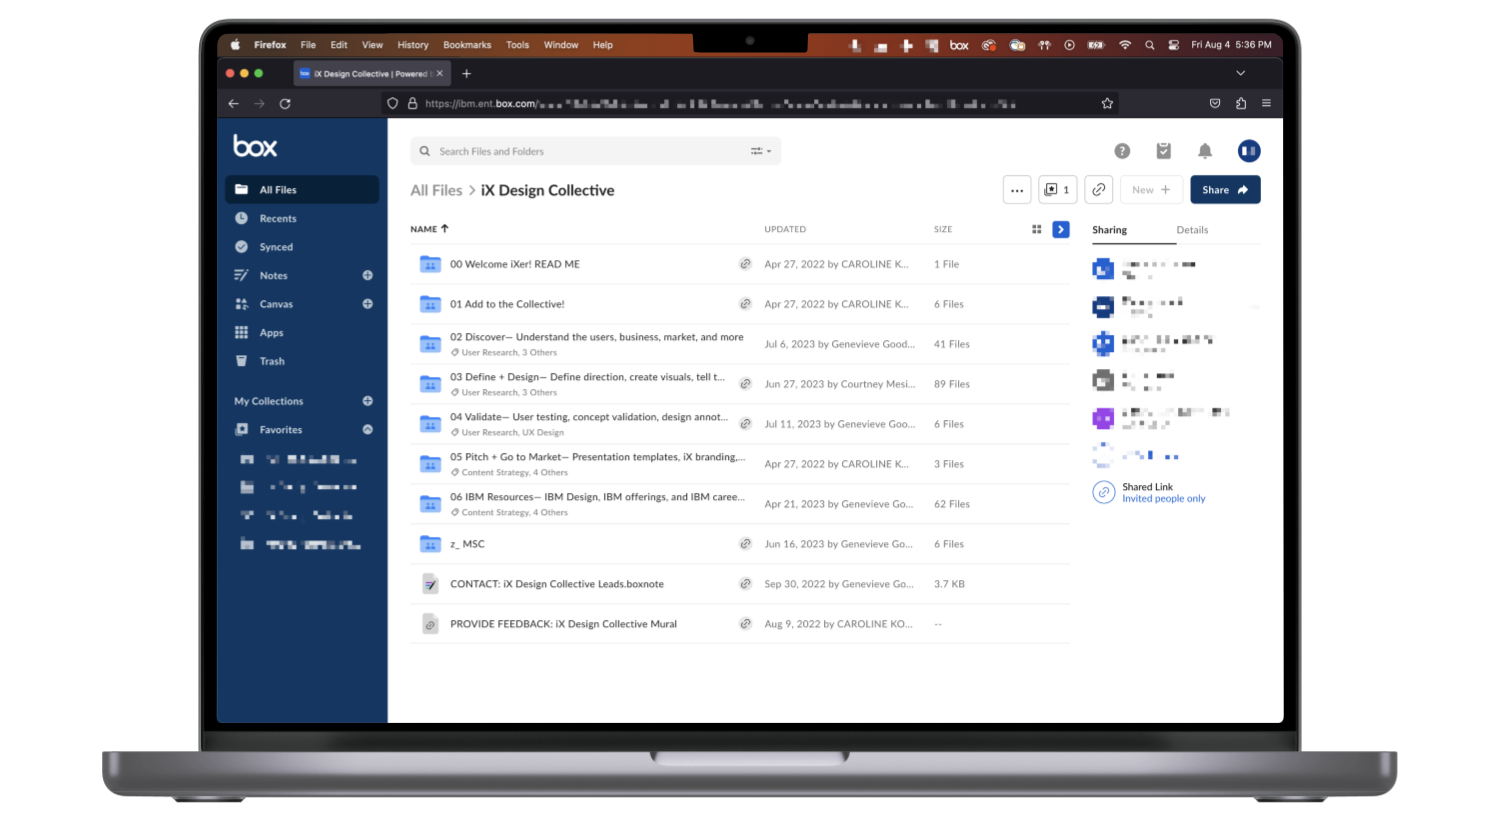Collapse the Favorites list chevron
The image size is (1500, 820).
pos(367,429)
